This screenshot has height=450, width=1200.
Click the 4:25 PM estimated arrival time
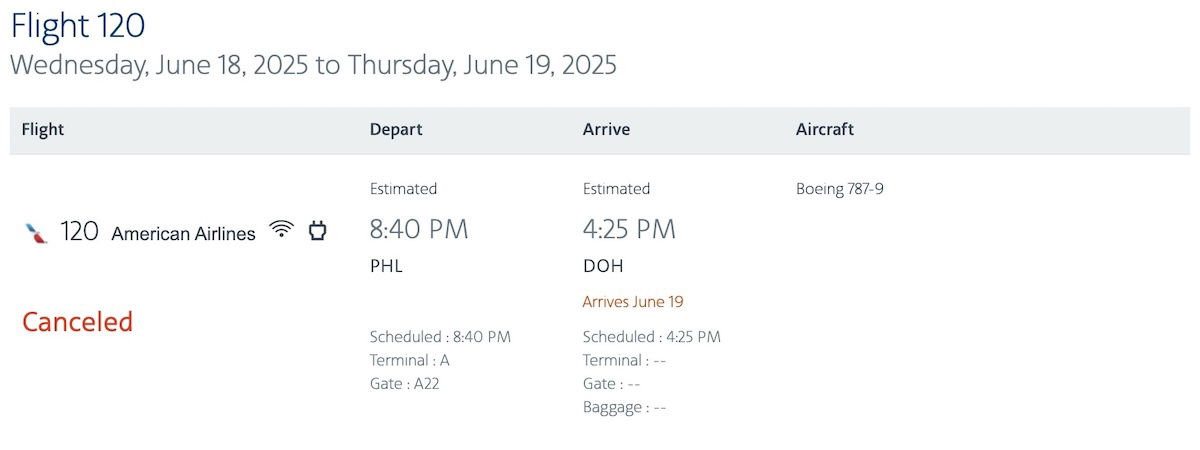(x=629, y=230)
